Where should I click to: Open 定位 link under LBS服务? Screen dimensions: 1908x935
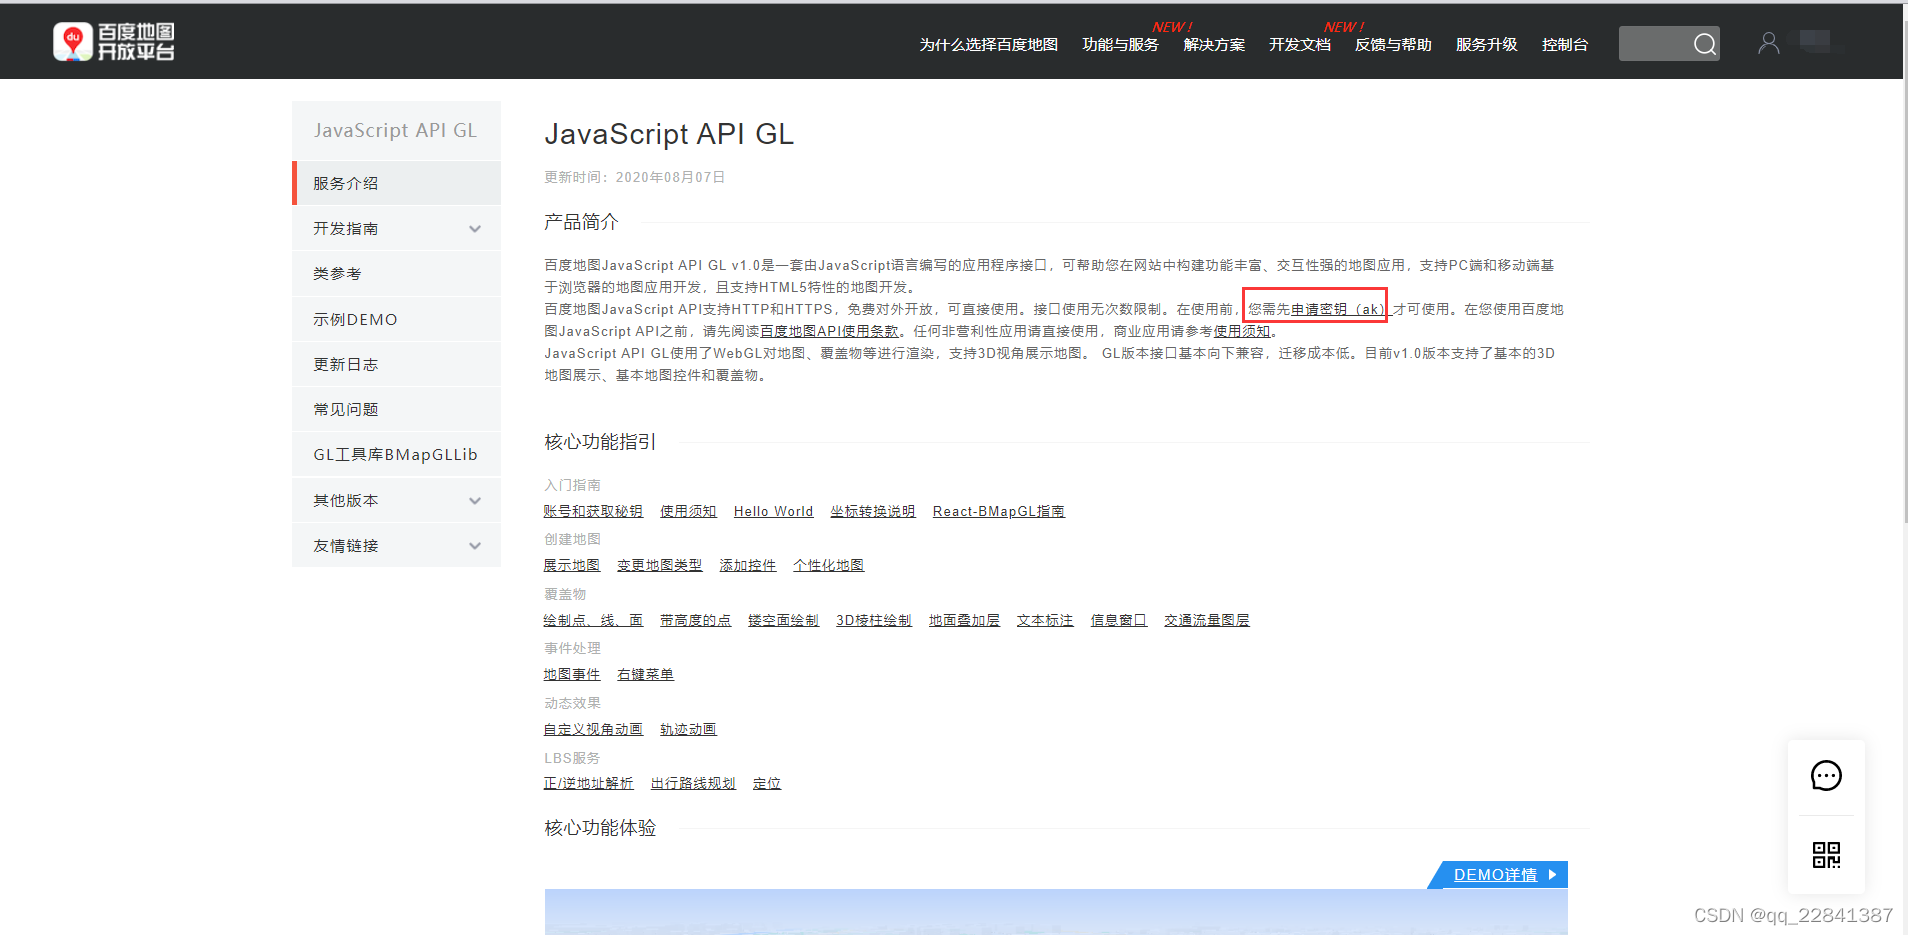[767, 783]
